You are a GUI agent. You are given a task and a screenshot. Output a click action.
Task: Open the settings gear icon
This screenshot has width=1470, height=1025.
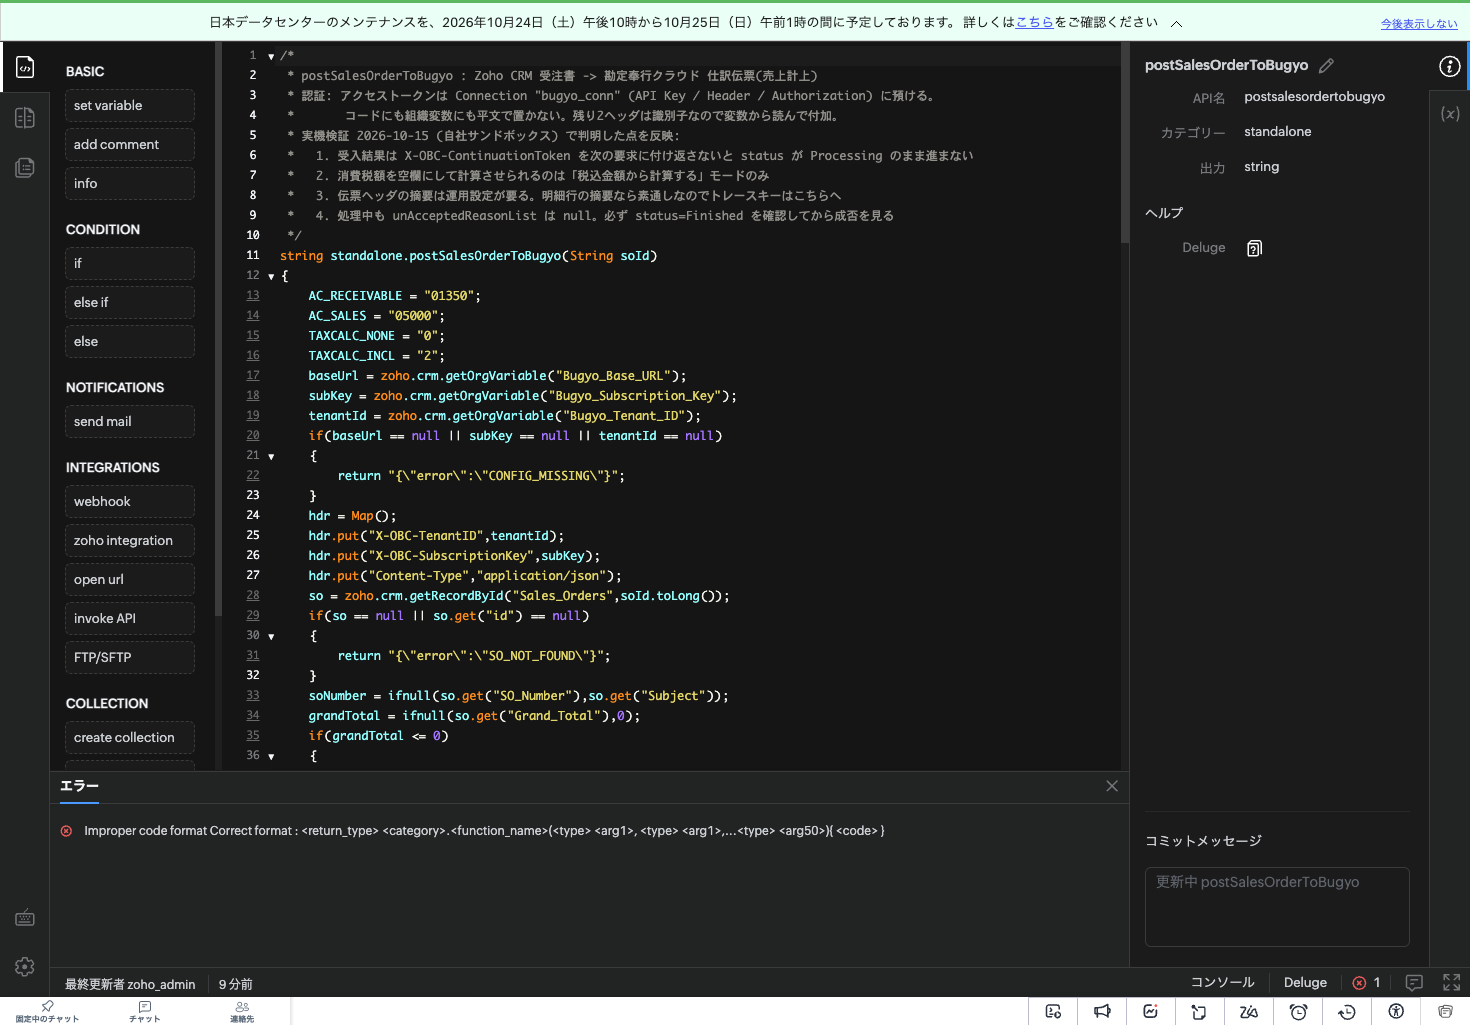point(25,967)
